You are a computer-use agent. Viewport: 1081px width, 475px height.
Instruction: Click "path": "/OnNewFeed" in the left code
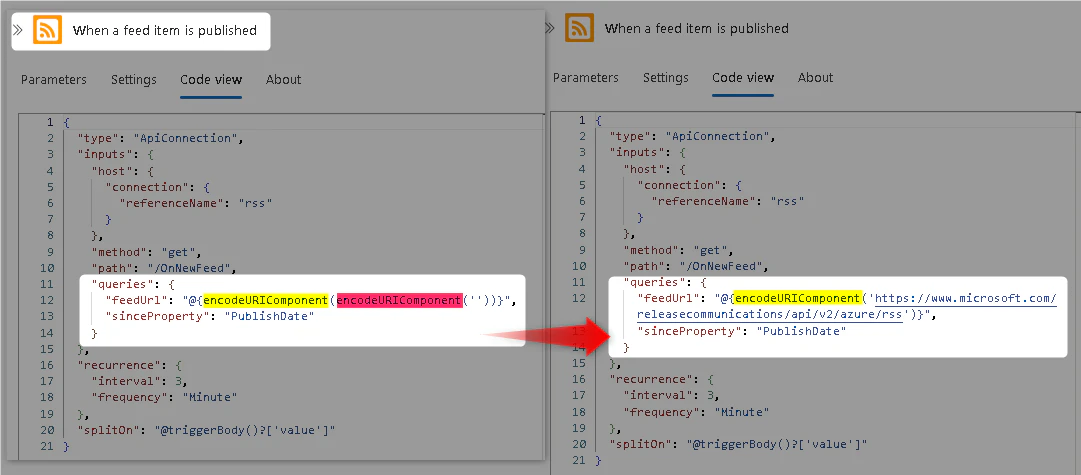(163, 267)
